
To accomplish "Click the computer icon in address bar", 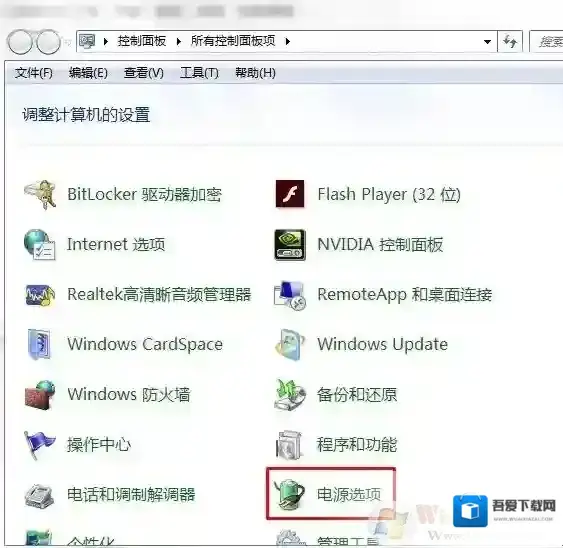I will coord(87,41).
